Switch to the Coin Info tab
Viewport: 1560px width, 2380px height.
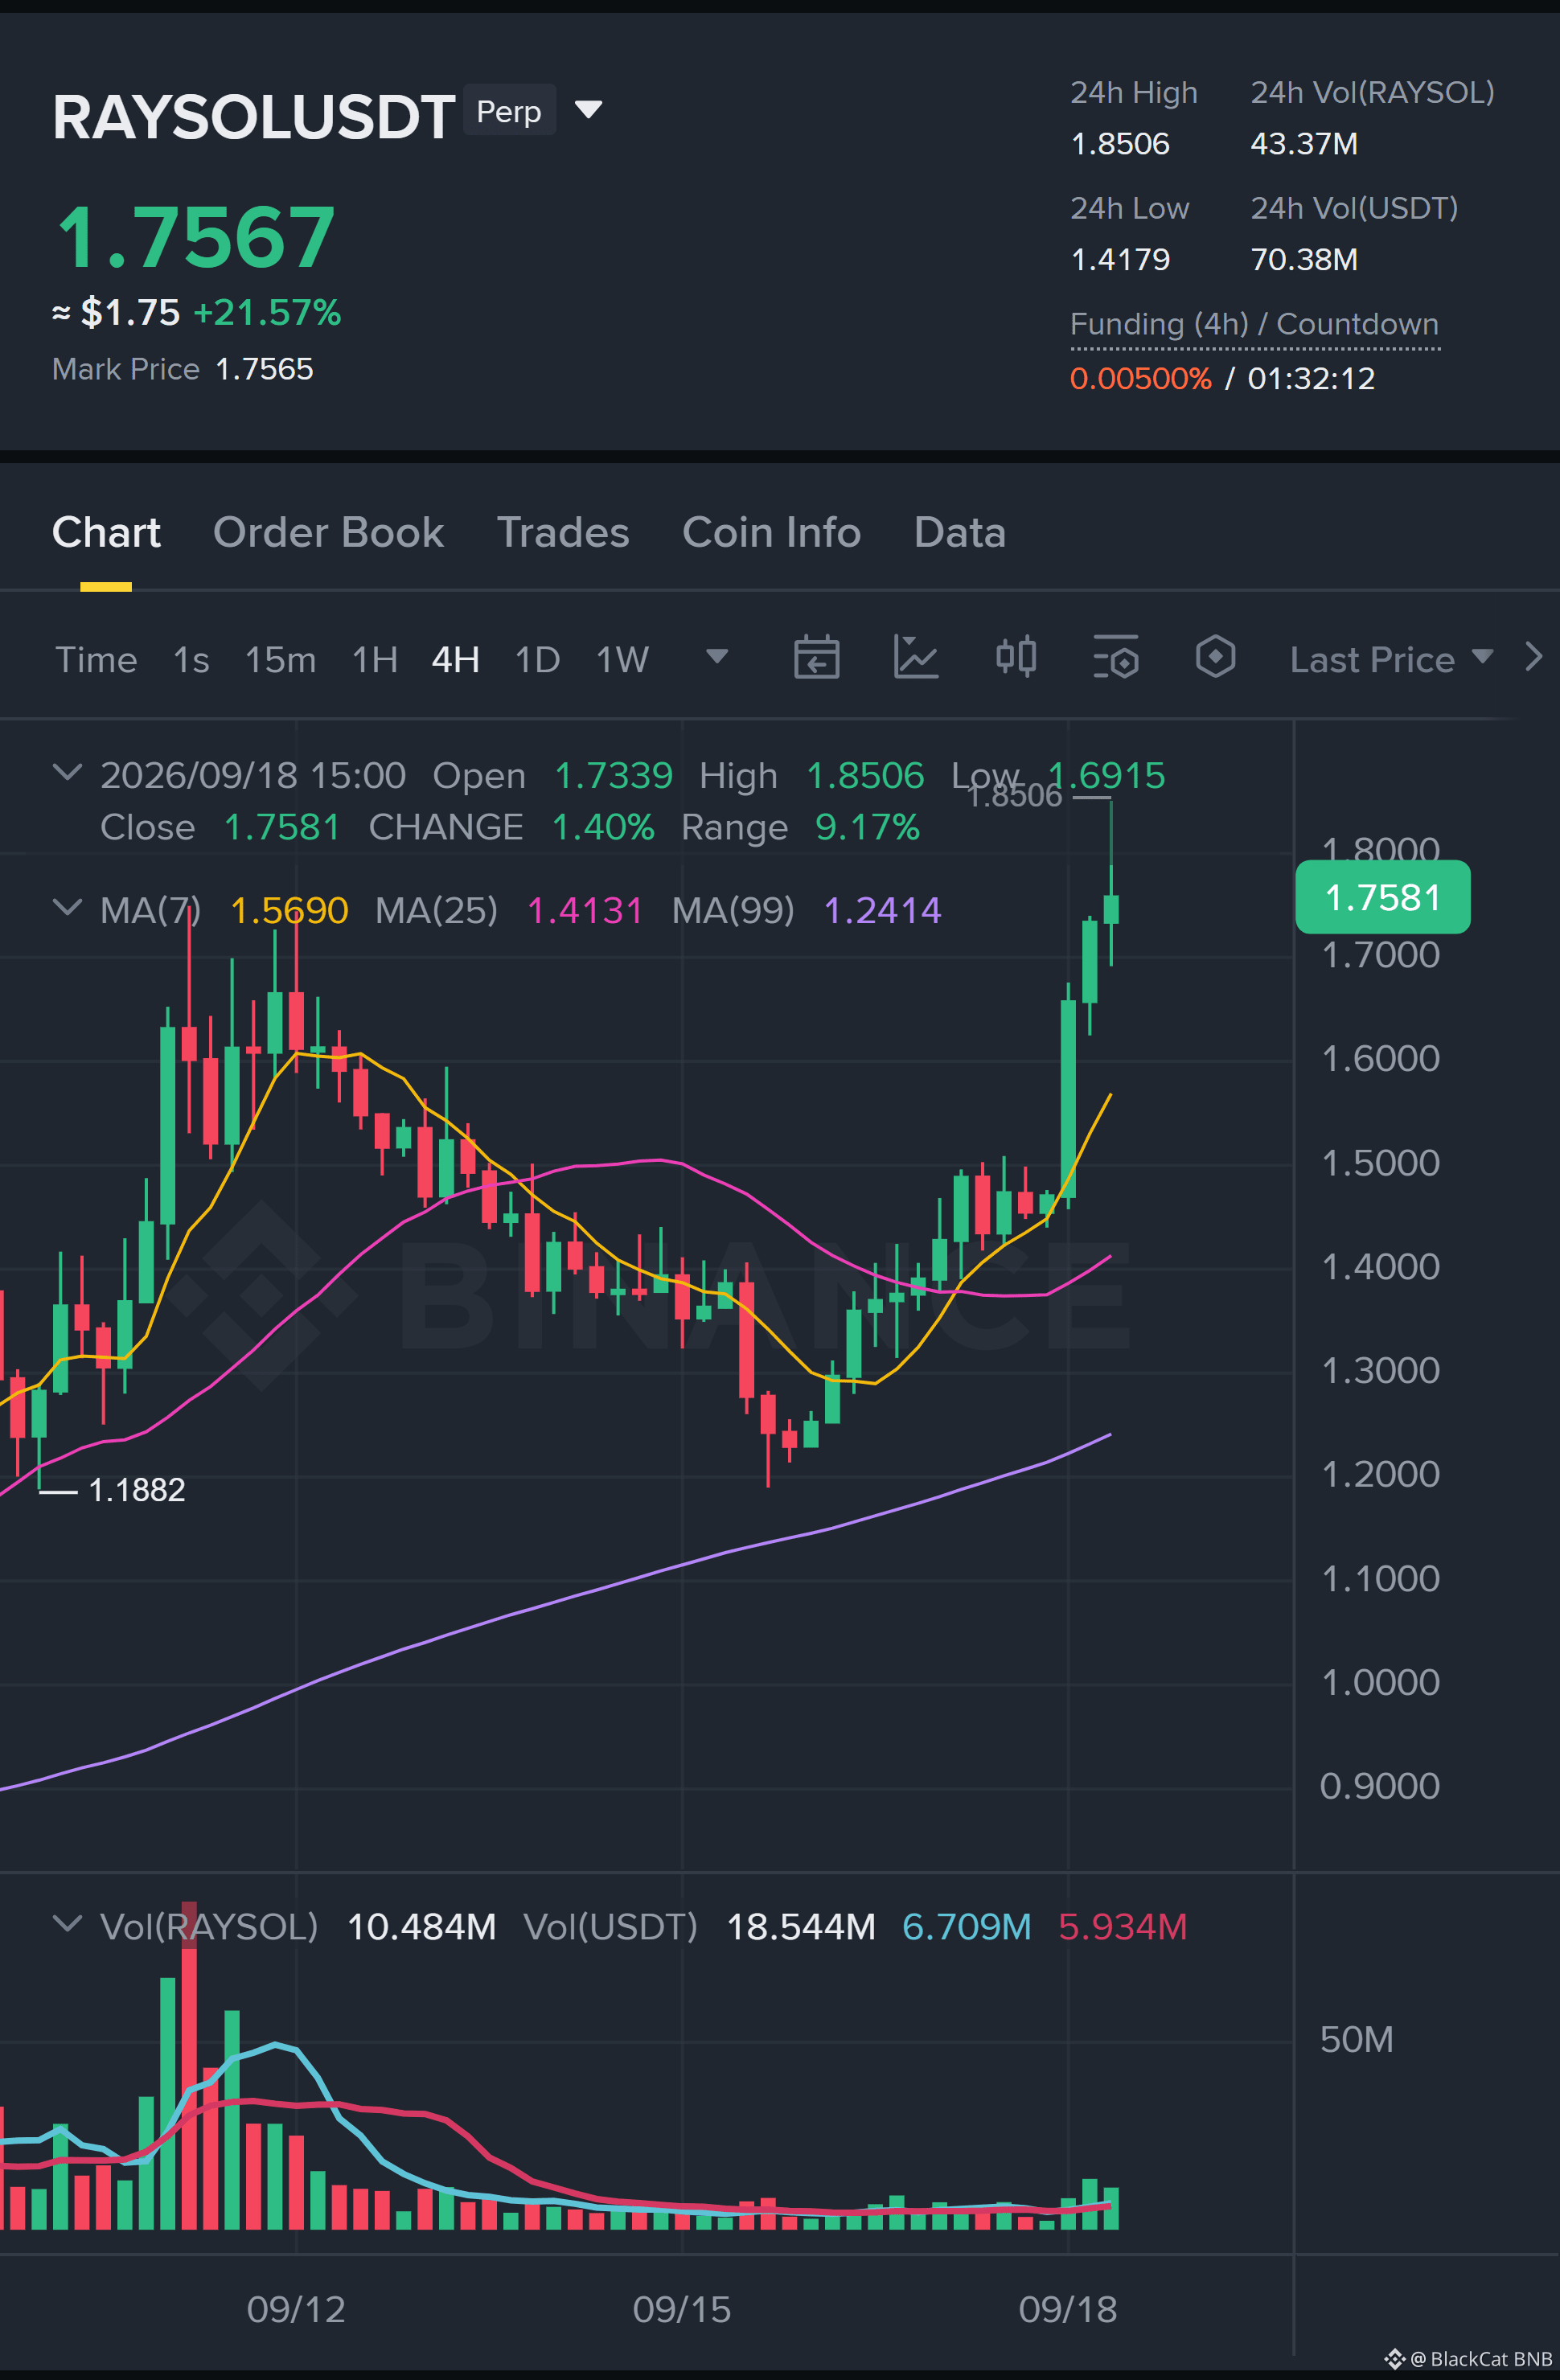pos(771,532)
